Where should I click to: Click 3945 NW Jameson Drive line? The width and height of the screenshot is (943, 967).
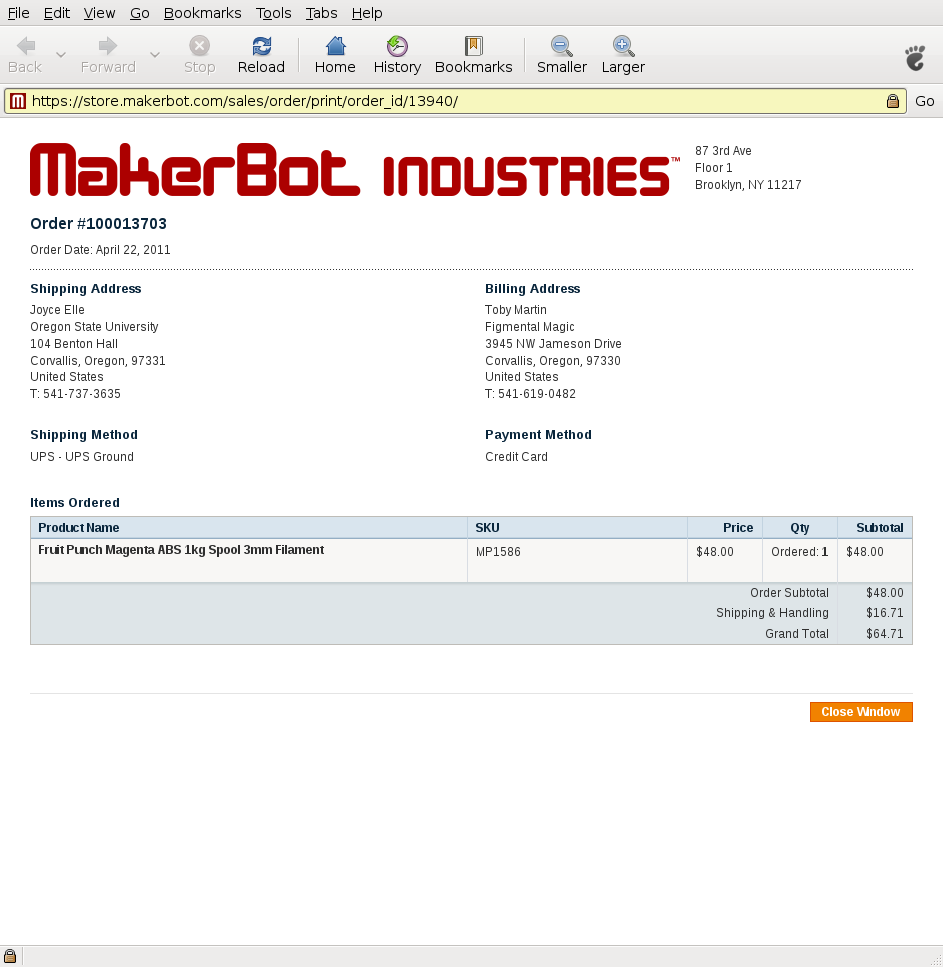point(553,344)
